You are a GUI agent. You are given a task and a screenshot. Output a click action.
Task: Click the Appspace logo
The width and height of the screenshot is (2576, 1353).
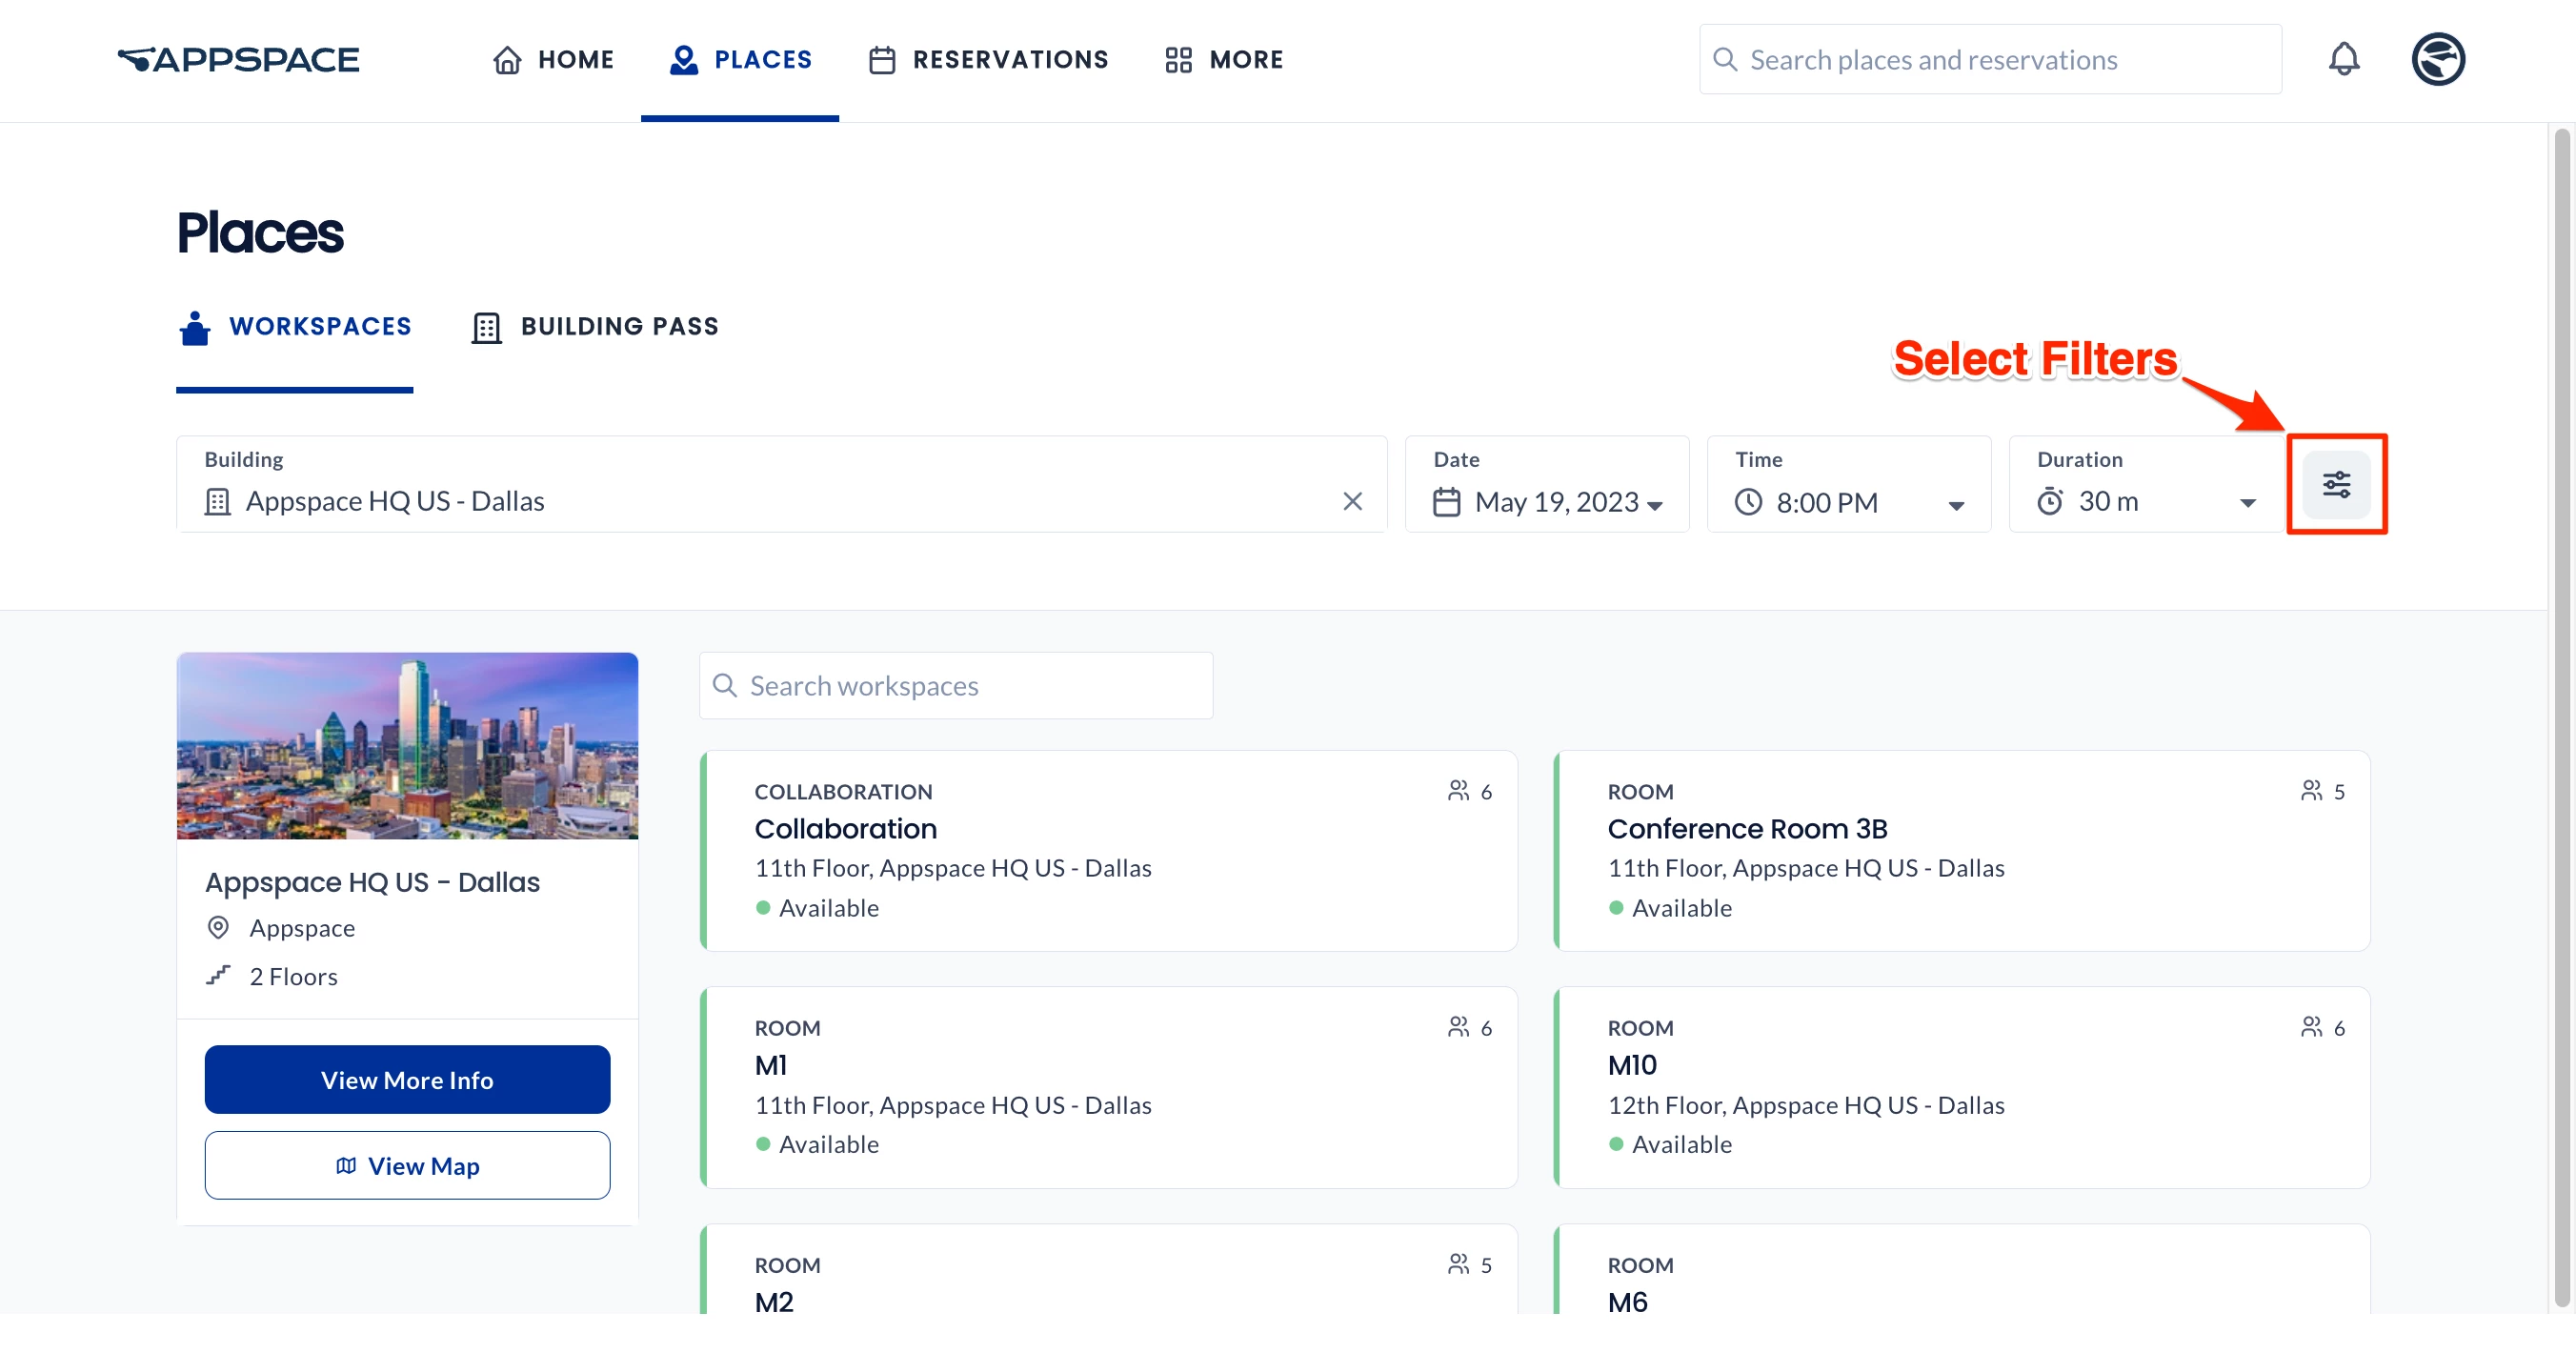point(238,59)
